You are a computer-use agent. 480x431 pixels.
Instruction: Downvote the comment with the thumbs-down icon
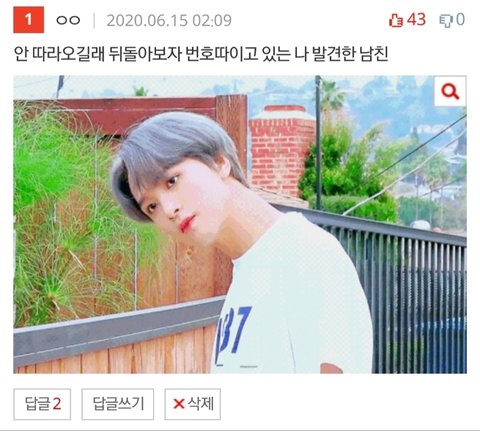pos(445,20)
